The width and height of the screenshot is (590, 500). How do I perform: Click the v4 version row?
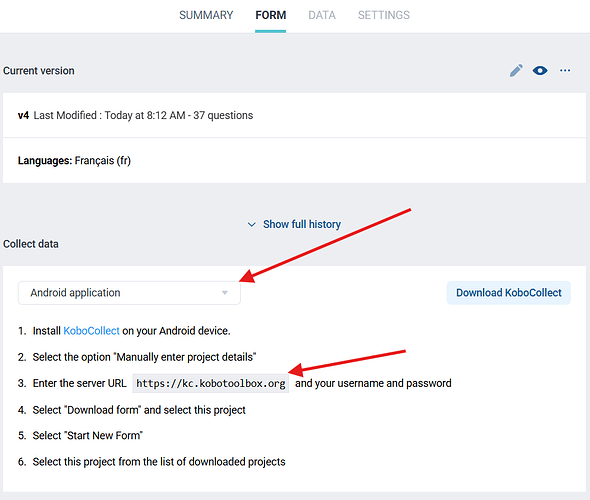coord(294,115)
